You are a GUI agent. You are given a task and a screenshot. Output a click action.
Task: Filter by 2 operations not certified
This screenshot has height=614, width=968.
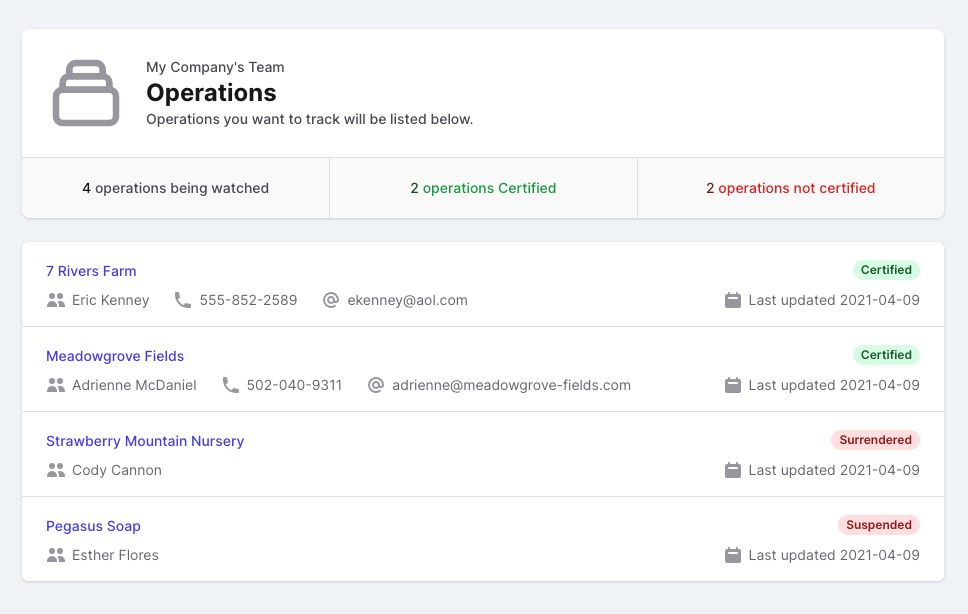pos(790,188)
